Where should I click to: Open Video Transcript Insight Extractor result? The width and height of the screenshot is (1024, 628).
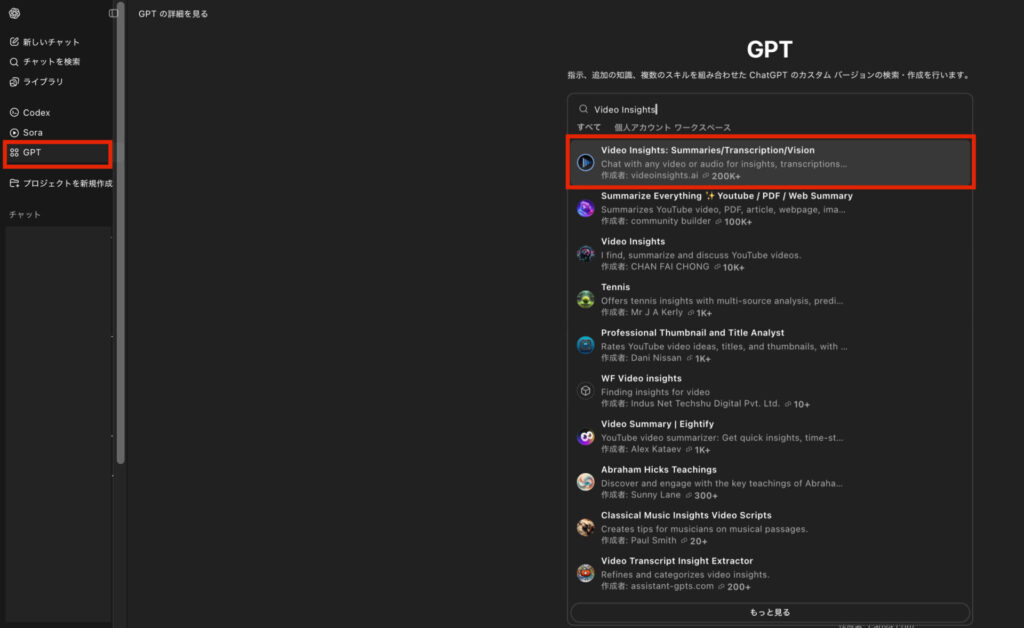coord(771,573)
